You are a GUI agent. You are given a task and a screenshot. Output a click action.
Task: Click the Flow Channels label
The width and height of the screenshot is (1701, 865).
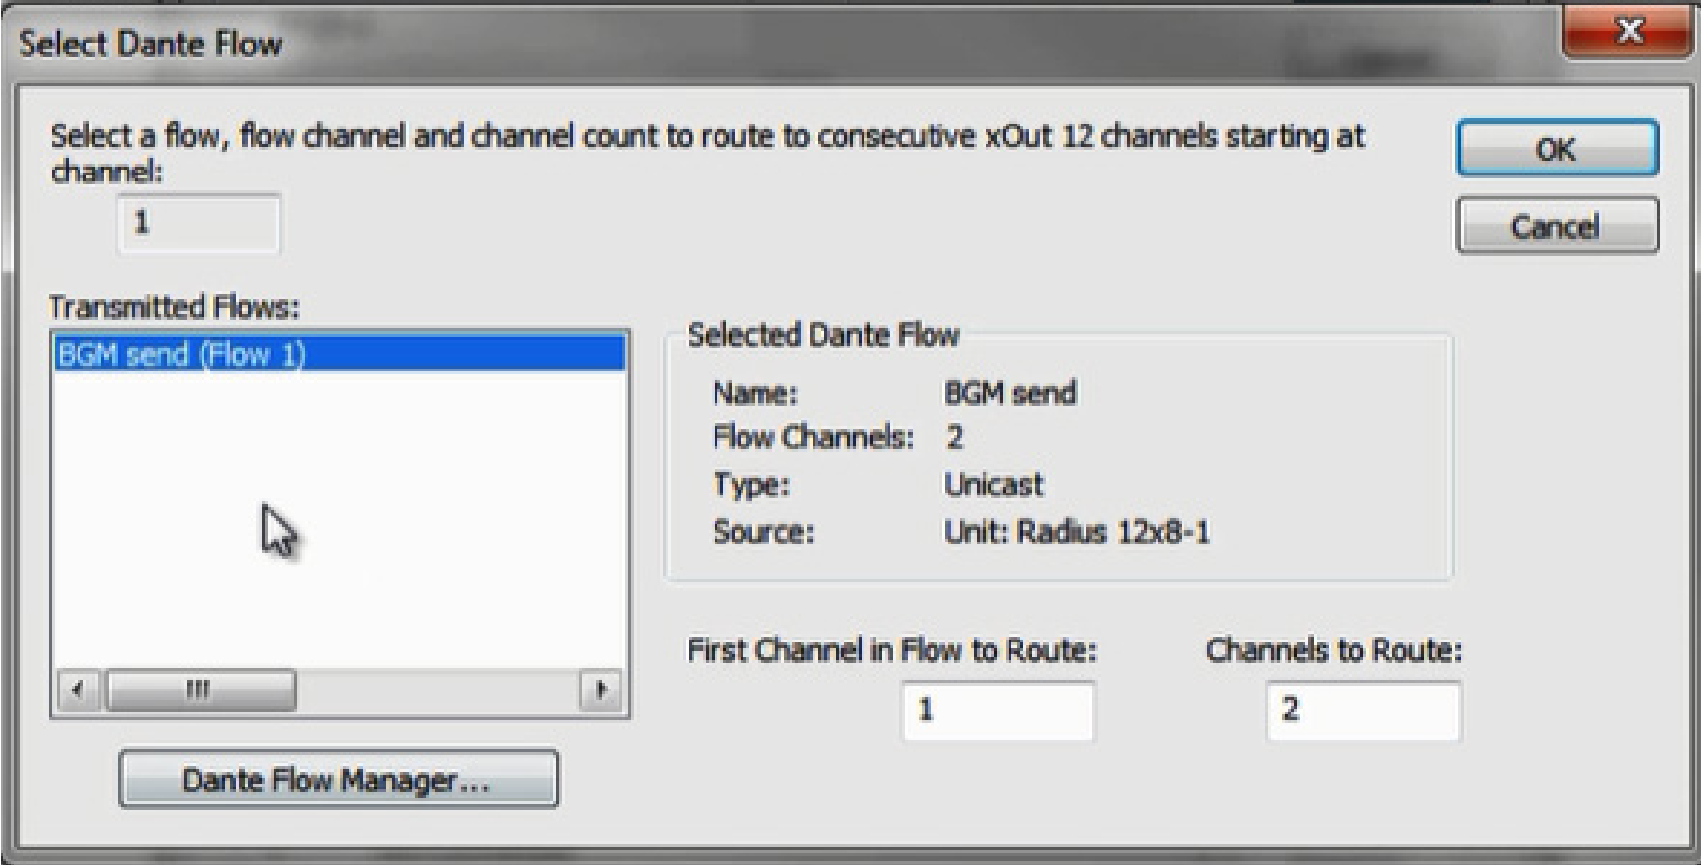coord(812,438)
